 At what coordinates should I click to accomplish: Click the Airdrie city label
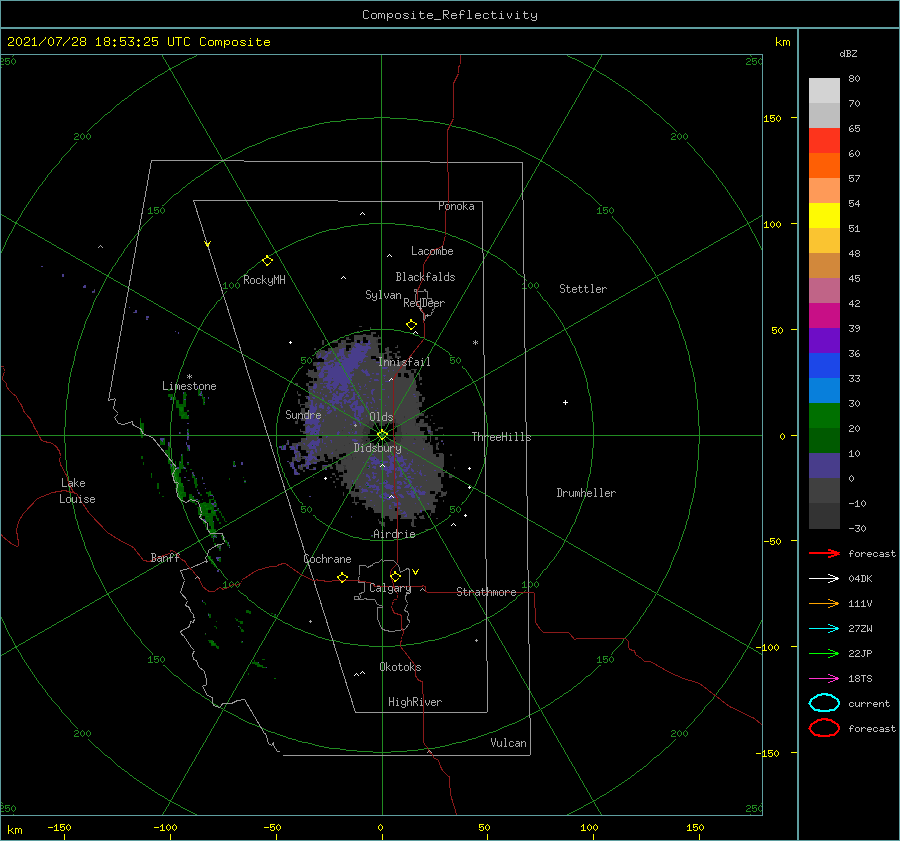point(394,534)
